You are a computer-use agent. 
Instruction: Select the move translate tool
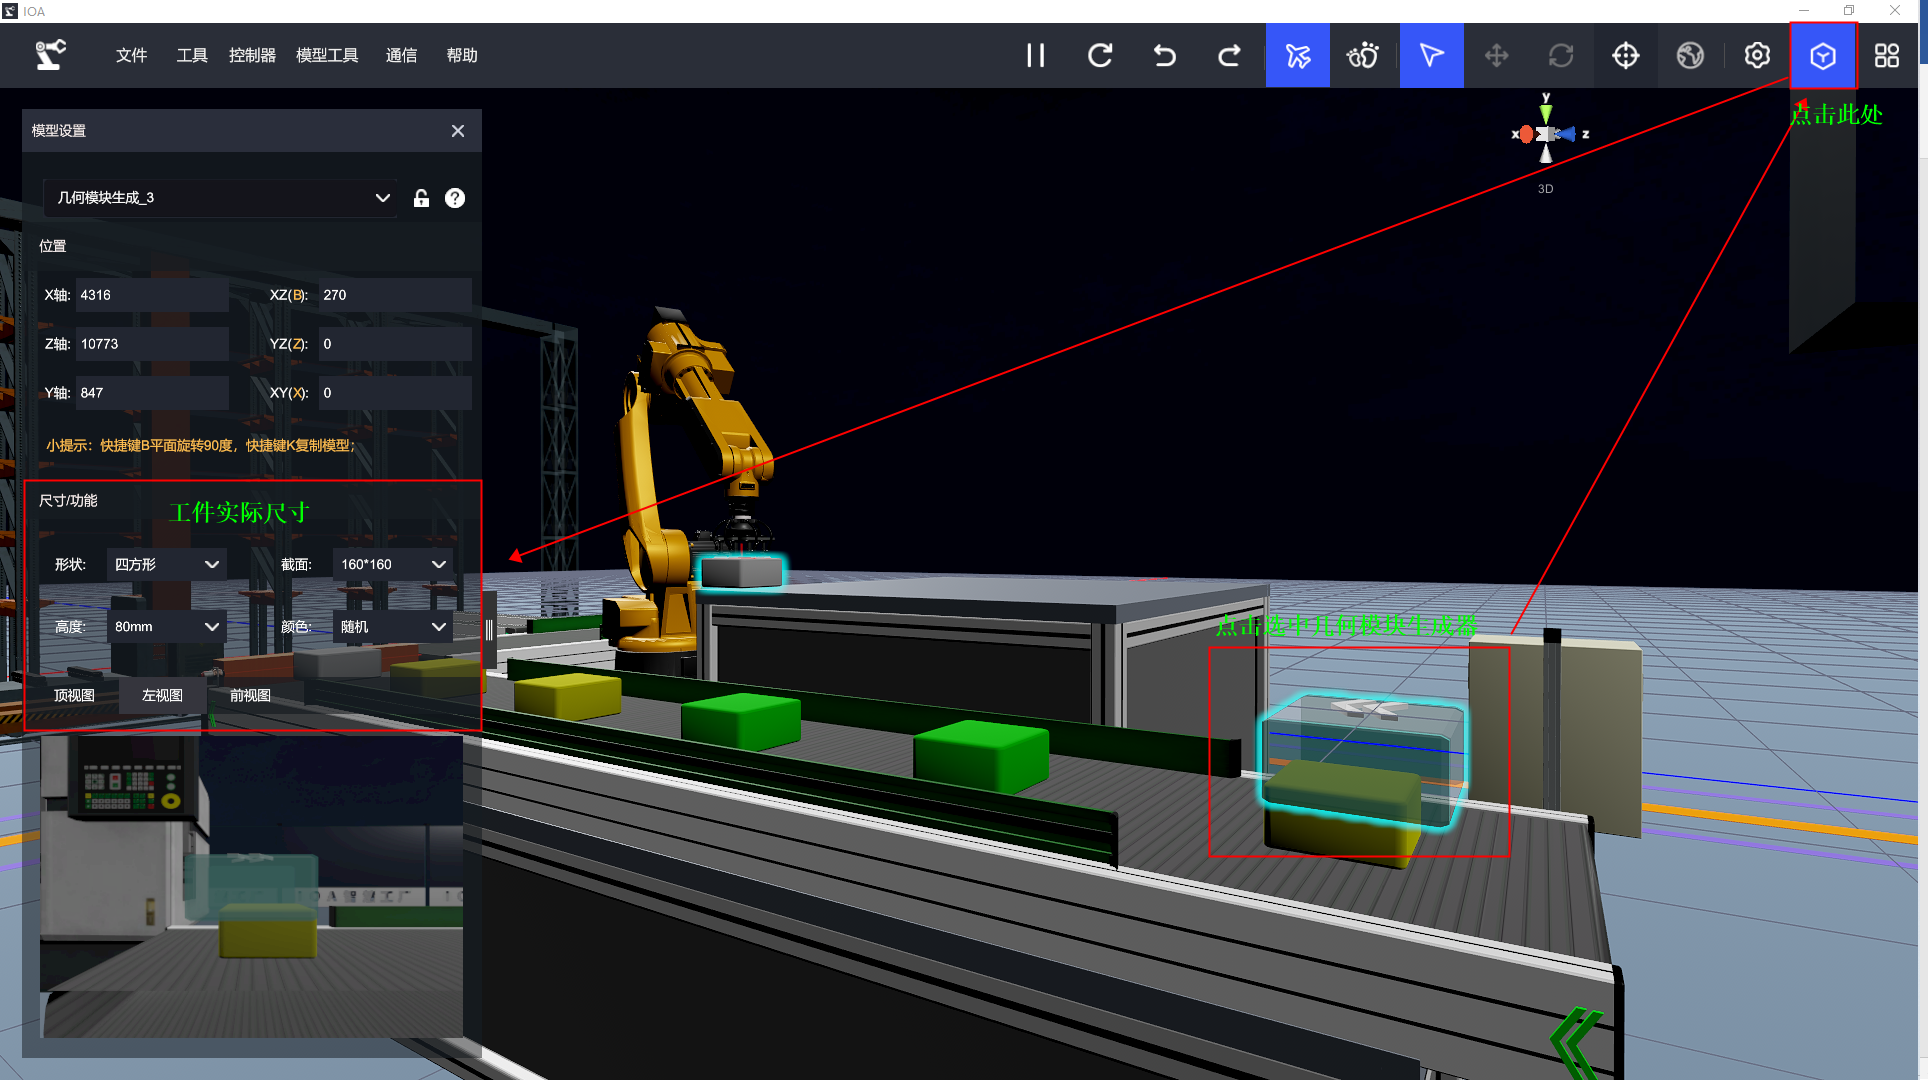1496,55
